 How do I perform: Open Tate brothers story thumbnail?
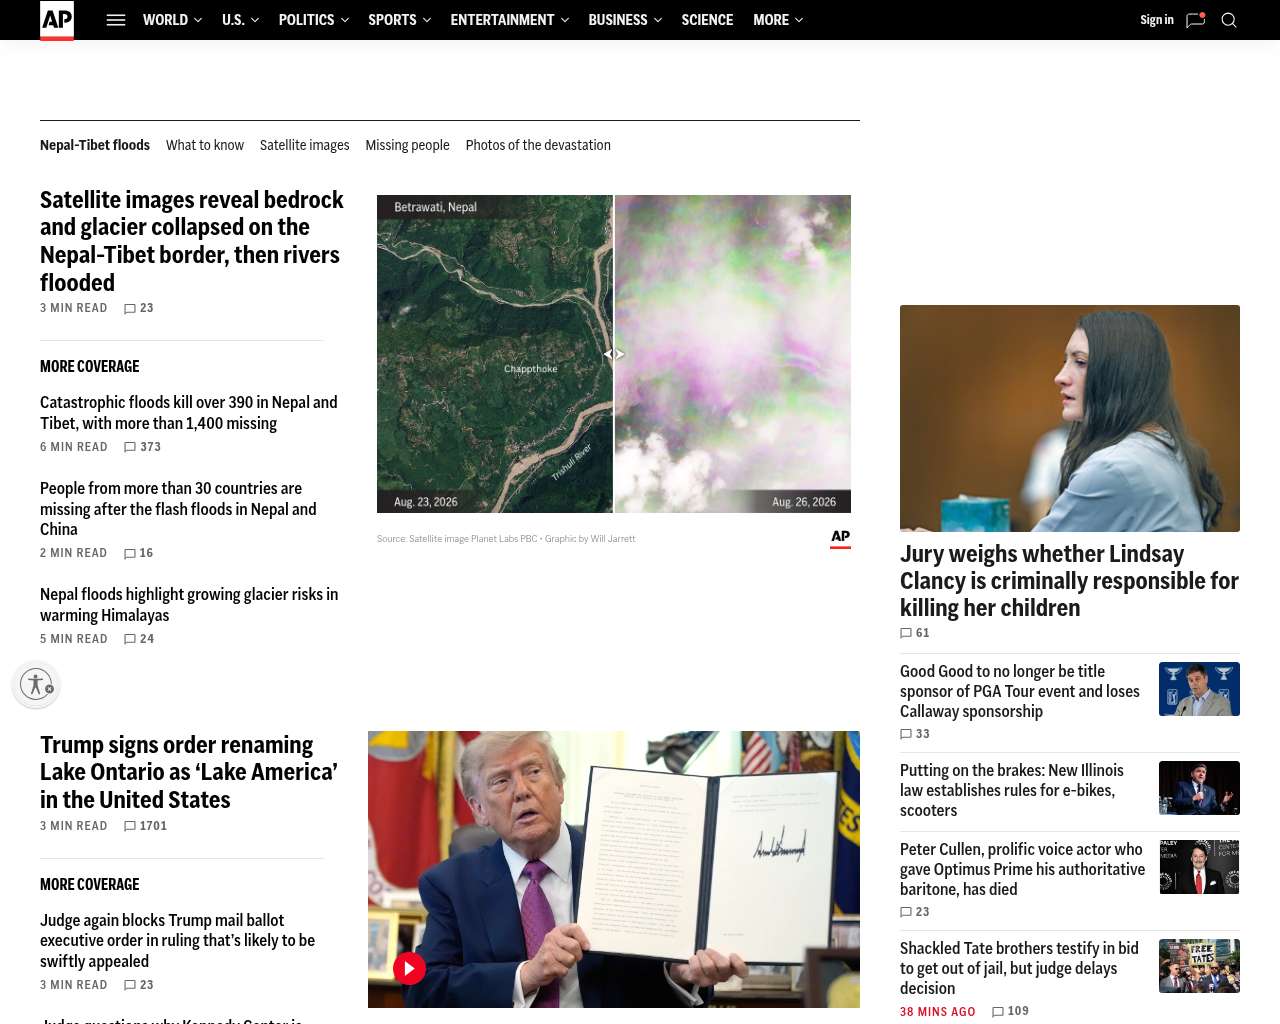coord(1199,966)
